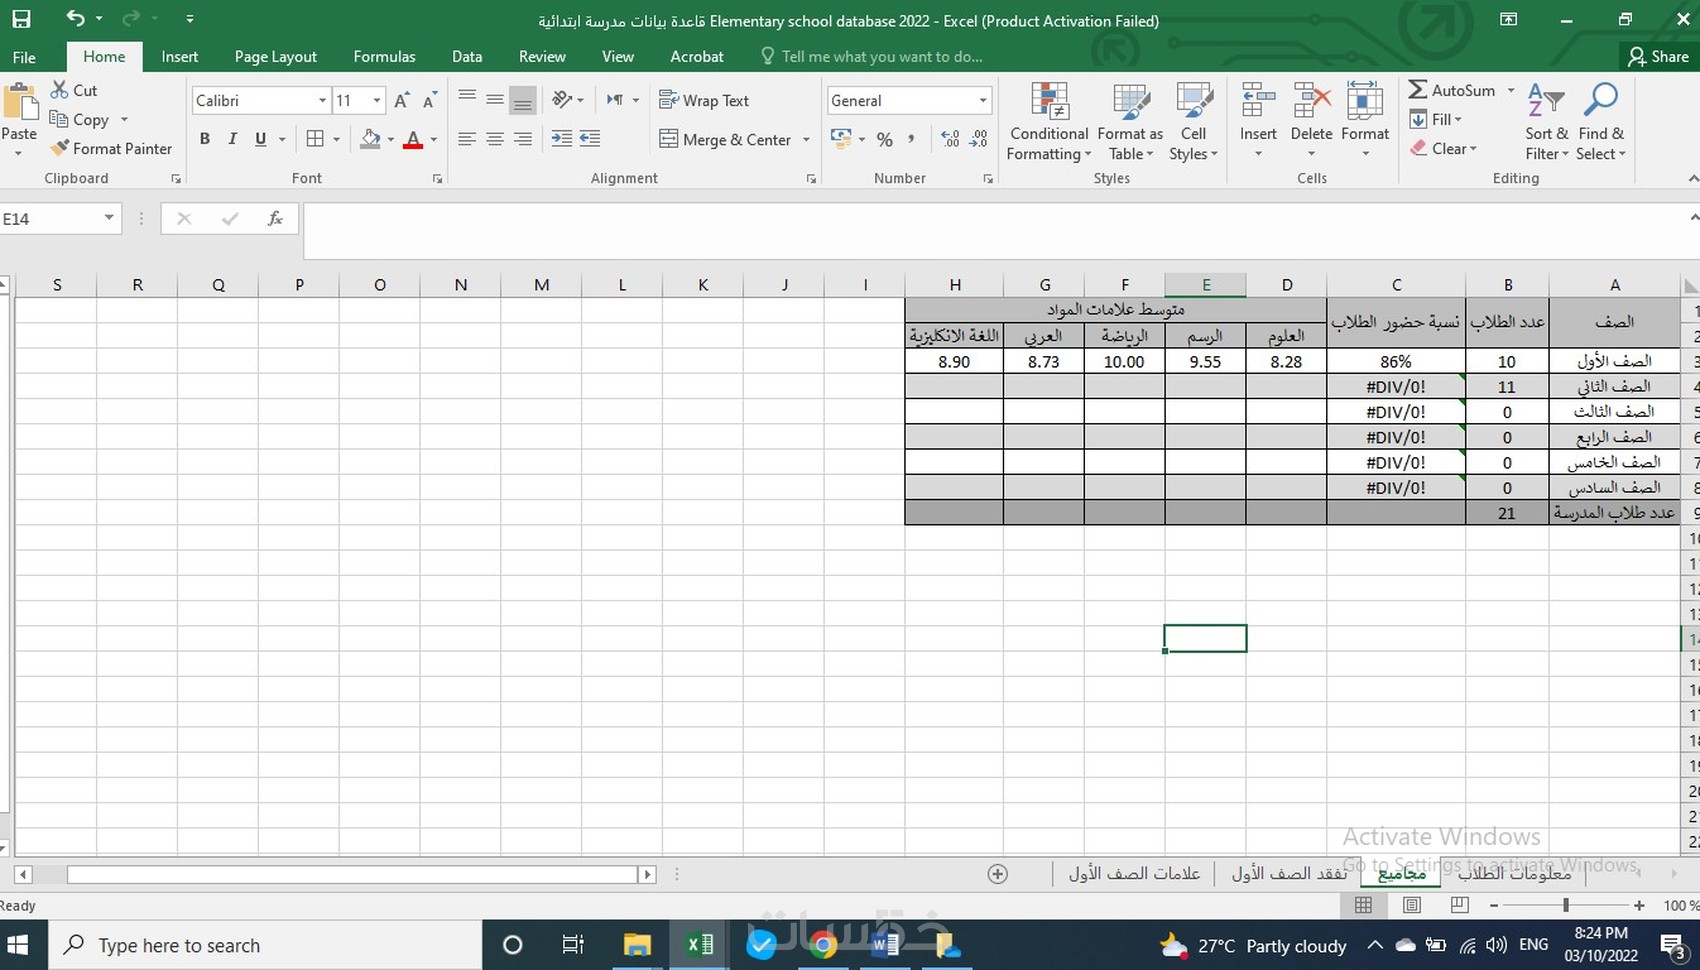1700x970 pixels.
Task: Expand the Sort & Filter menu
Action: pyautogui.click(x=1546, y=121)
